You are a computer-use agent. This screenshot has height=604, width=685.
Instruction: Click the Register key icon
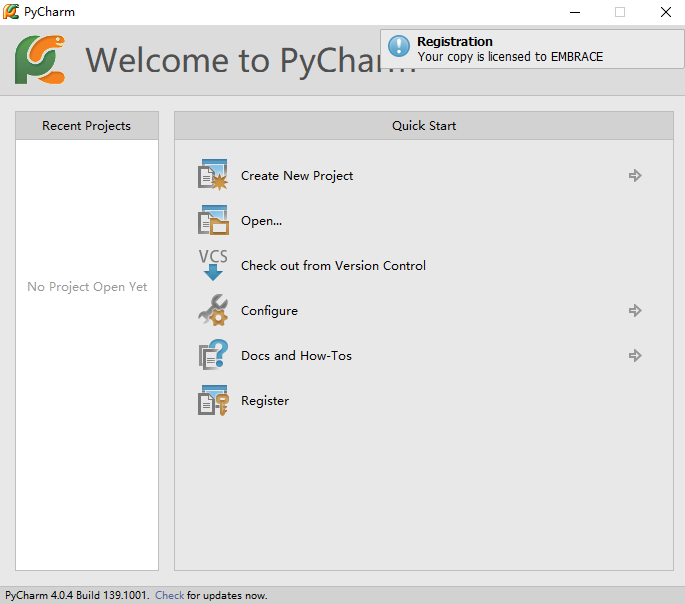point(213,400)
